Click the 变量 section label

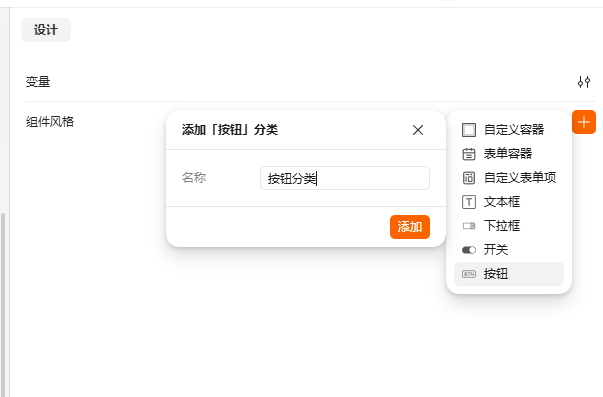(x=38, y=82)
